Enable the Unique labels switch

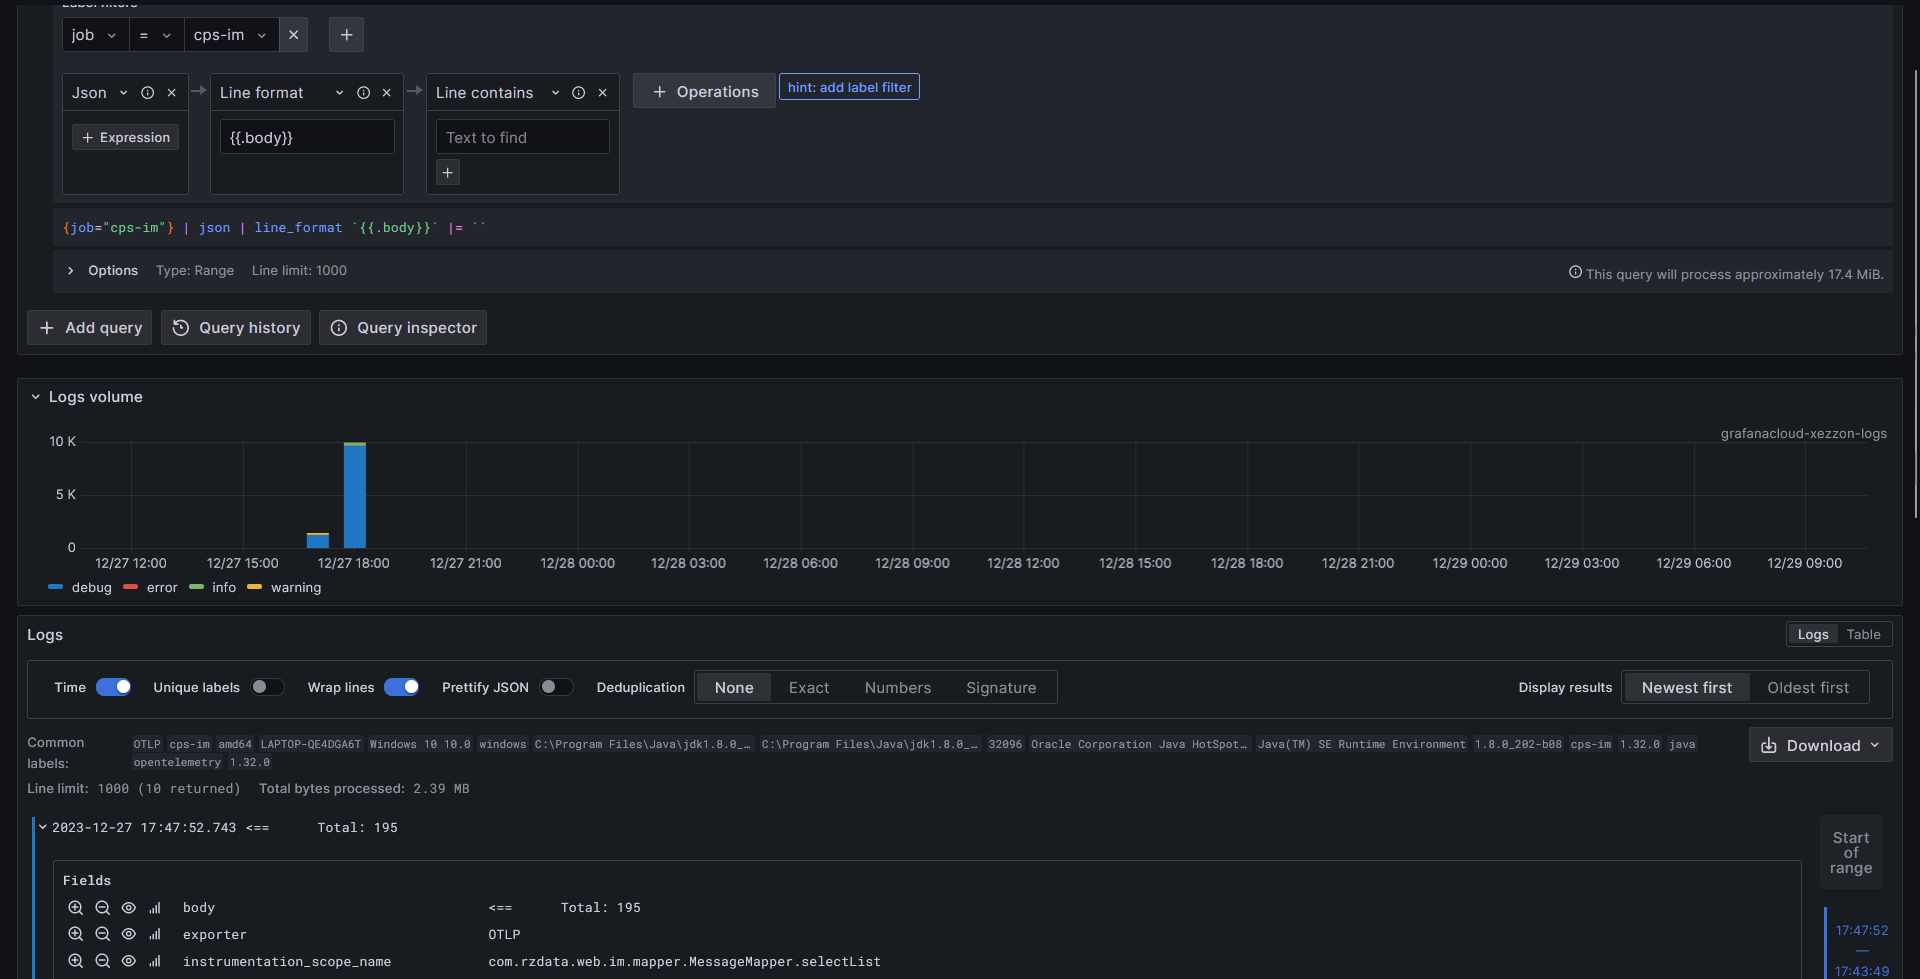[x=267, y=687]
